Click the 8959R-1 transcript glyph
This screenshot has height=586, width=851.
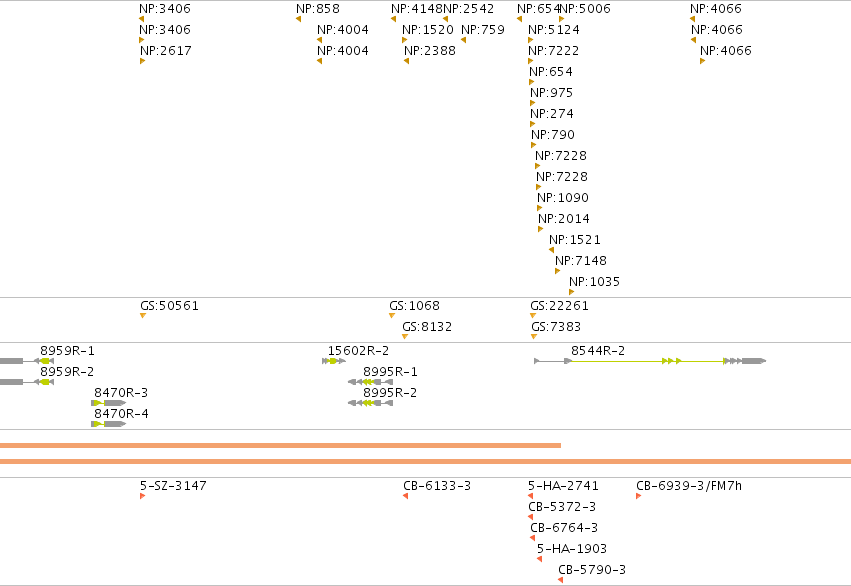(27, 361)
